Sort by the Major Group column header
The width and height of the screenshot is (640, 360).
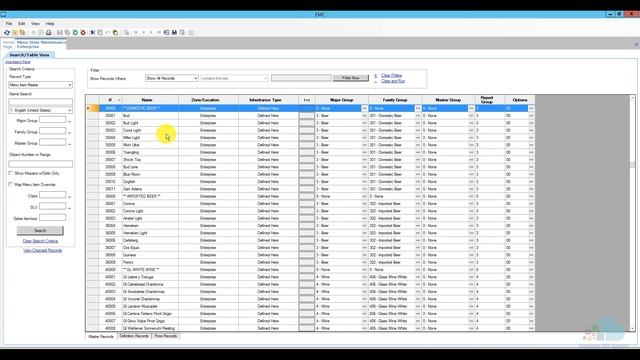coord(342,100)
